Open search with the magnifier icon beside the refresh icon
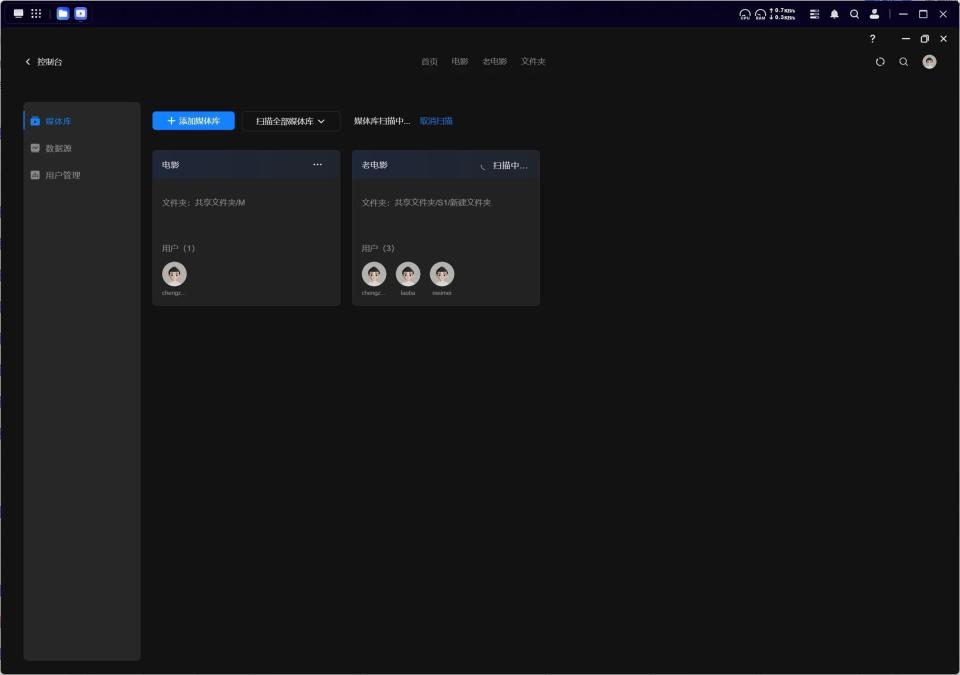 [904, 62]
